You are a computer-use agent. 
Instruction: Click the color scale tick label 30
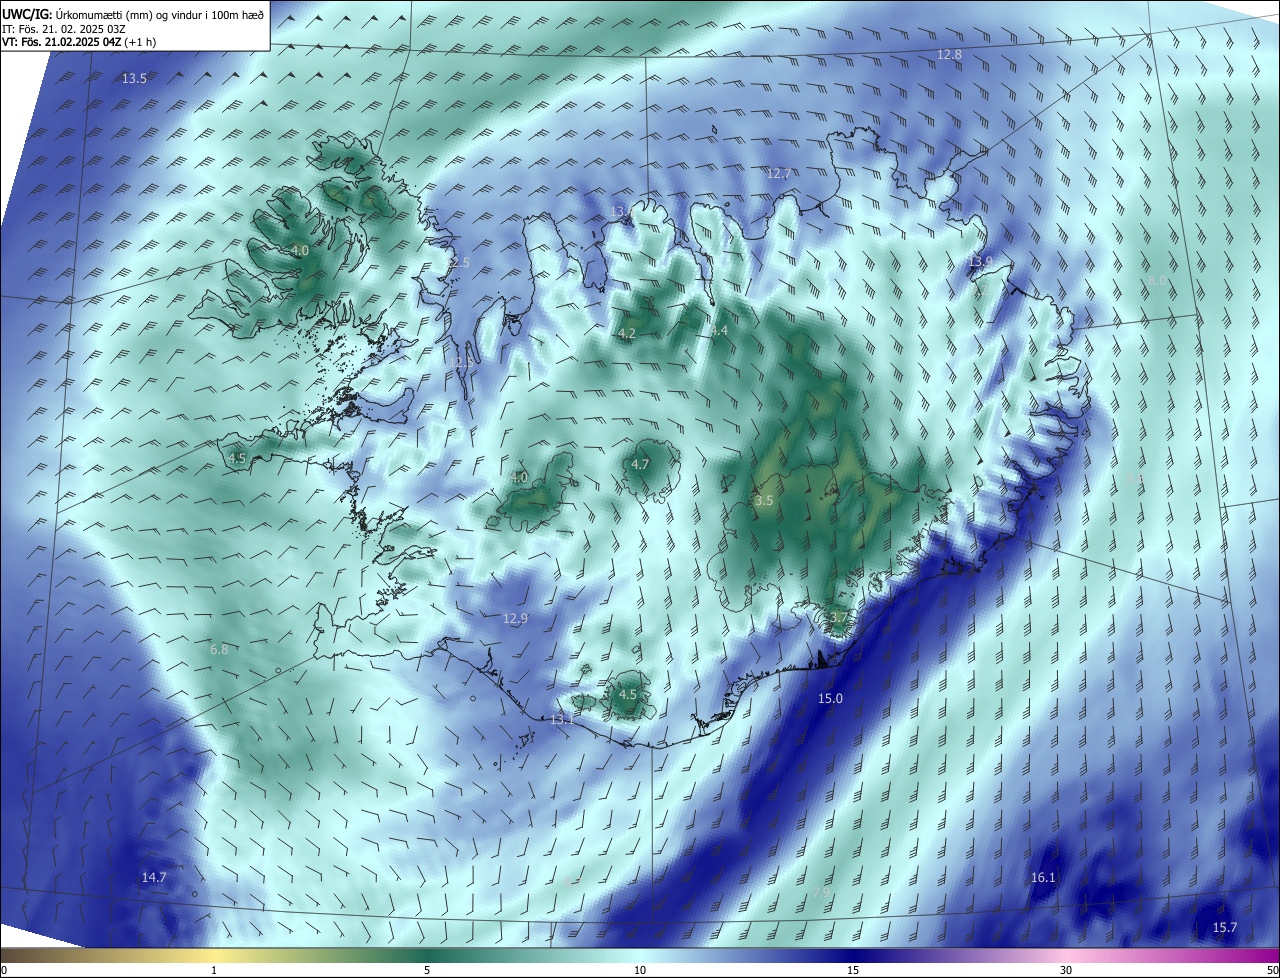(1066, 970)
